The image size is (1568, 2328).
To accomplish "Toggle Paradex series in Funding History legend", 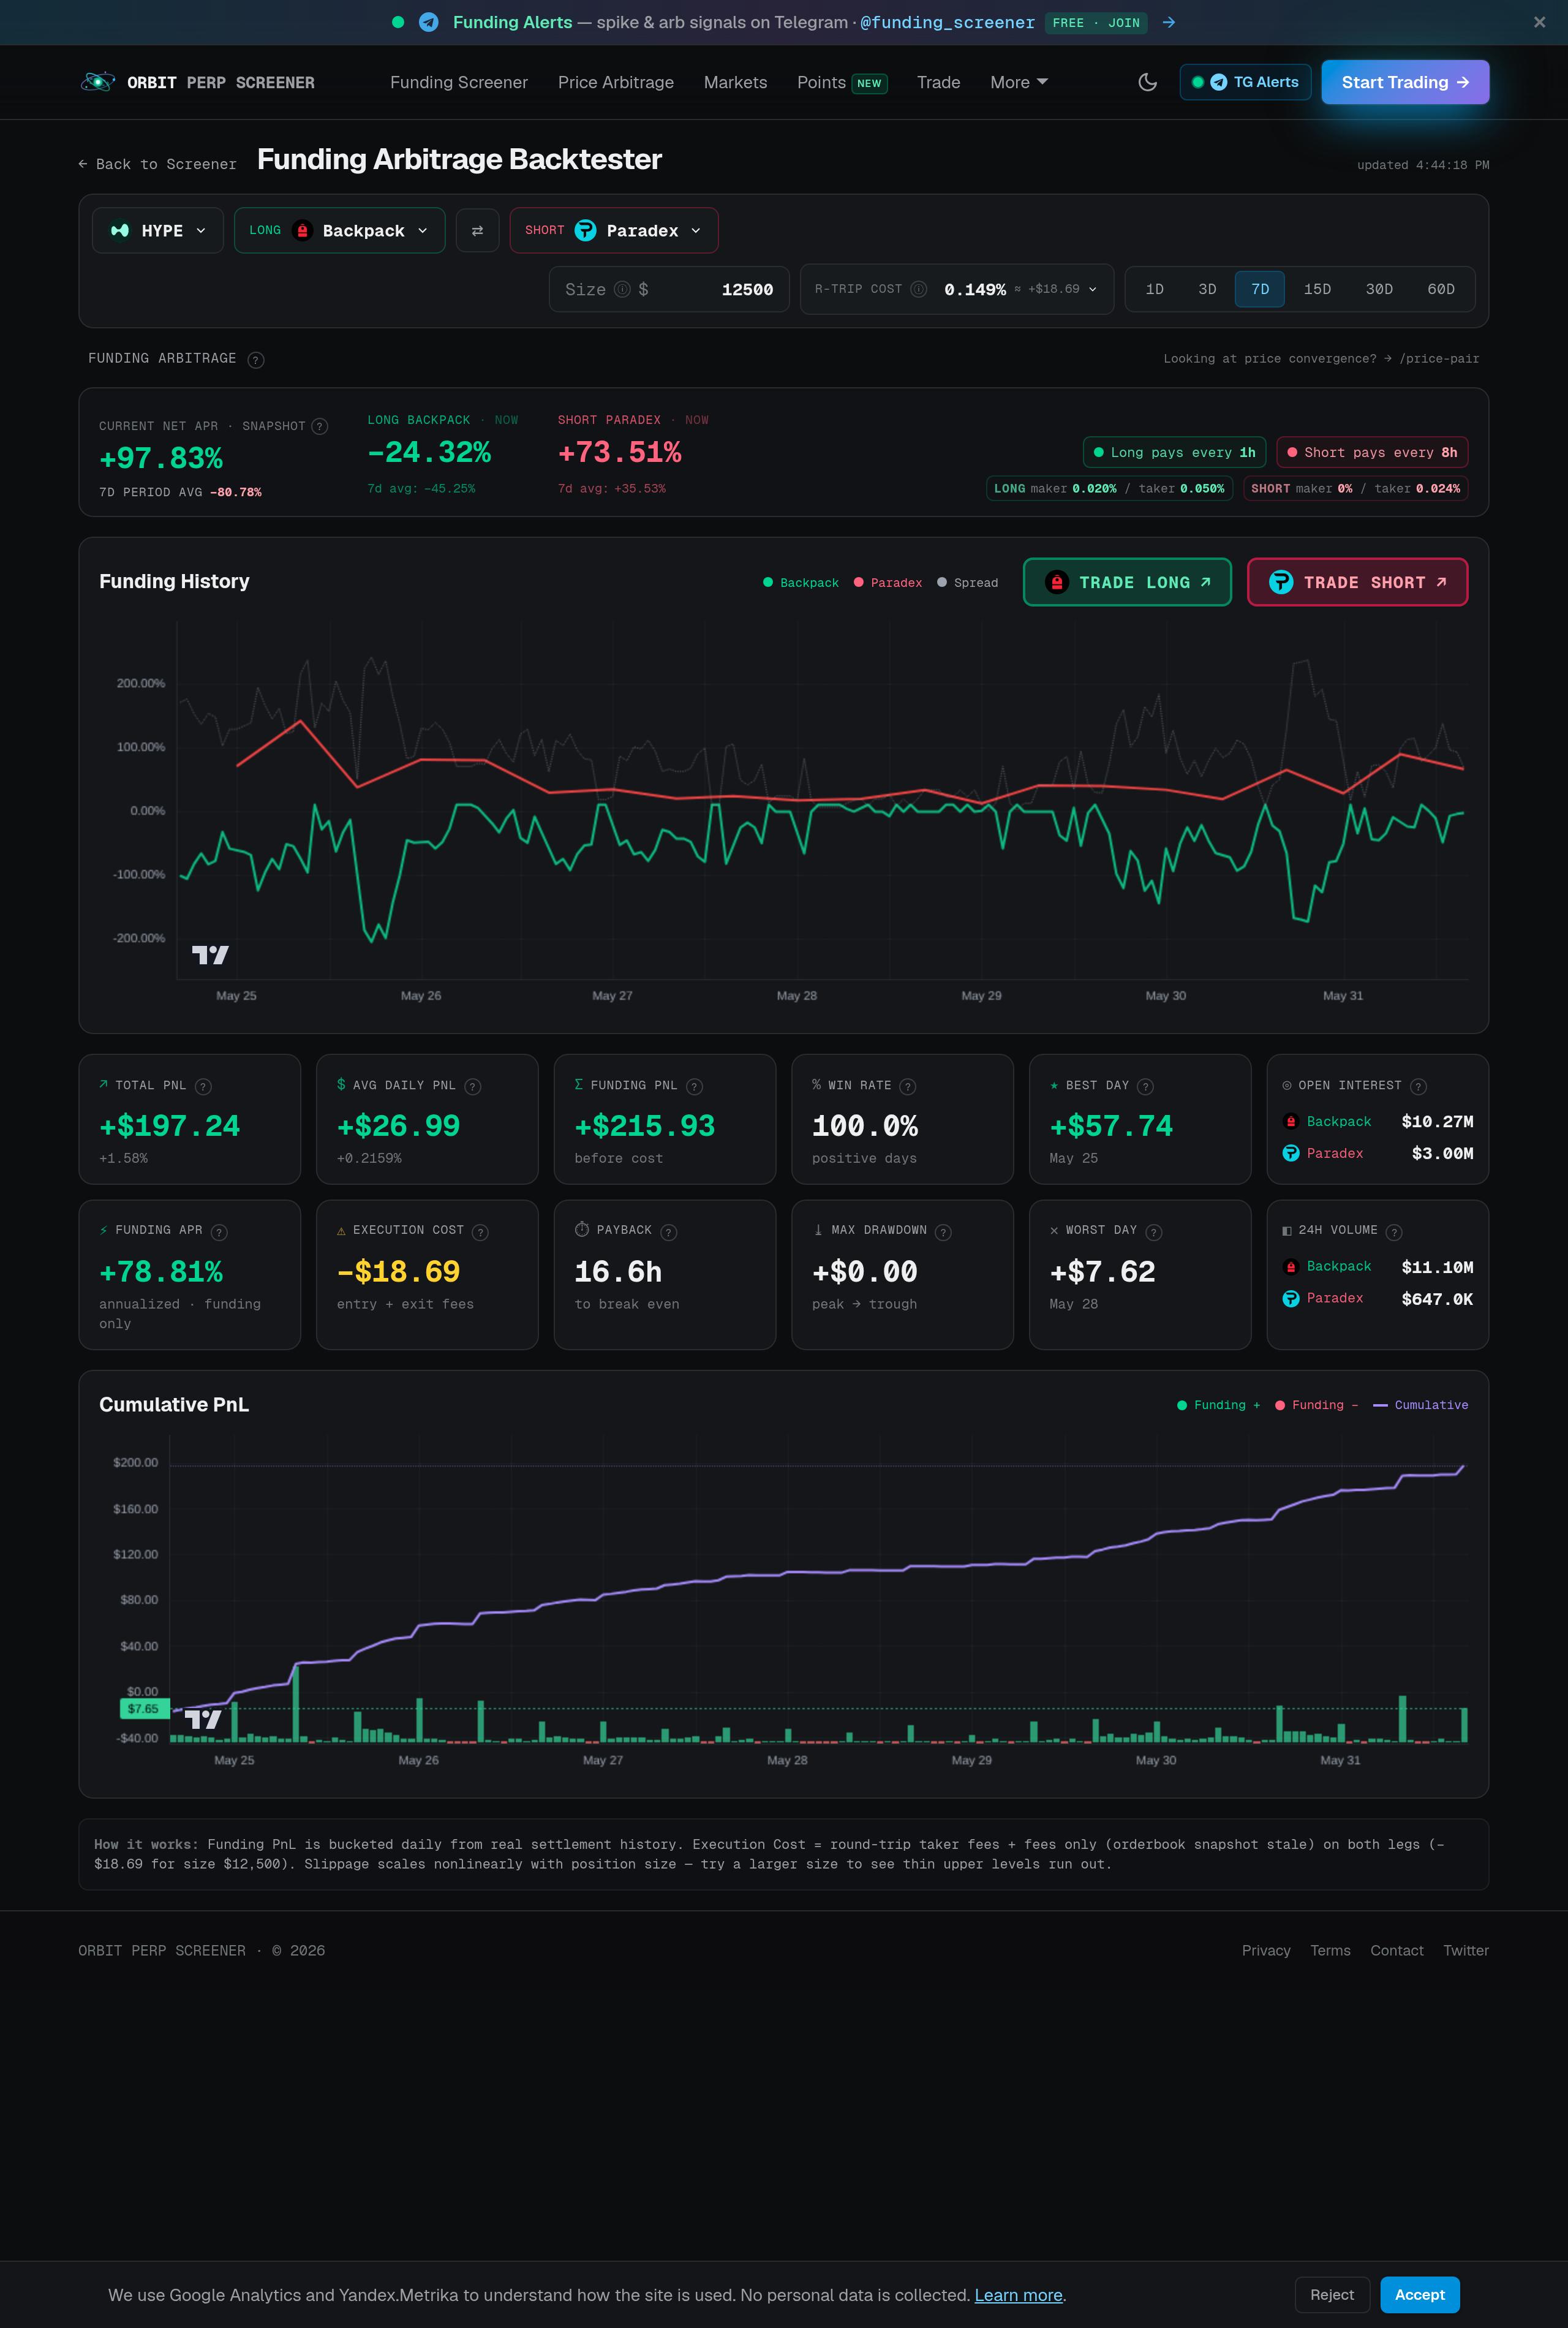I will coord(888,583).
